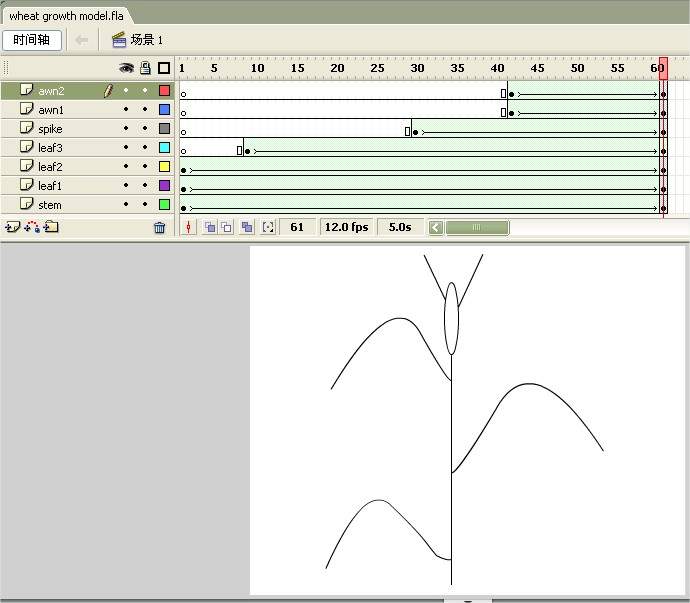Click red outline swatch of awn2
690x603 pixels.
(x=164, y=90)
